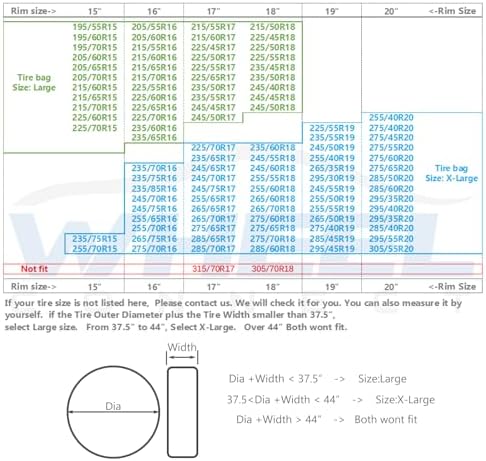Click the 245/75R16 tire size
The image size is (486, 461).
(x=154, y=209)
